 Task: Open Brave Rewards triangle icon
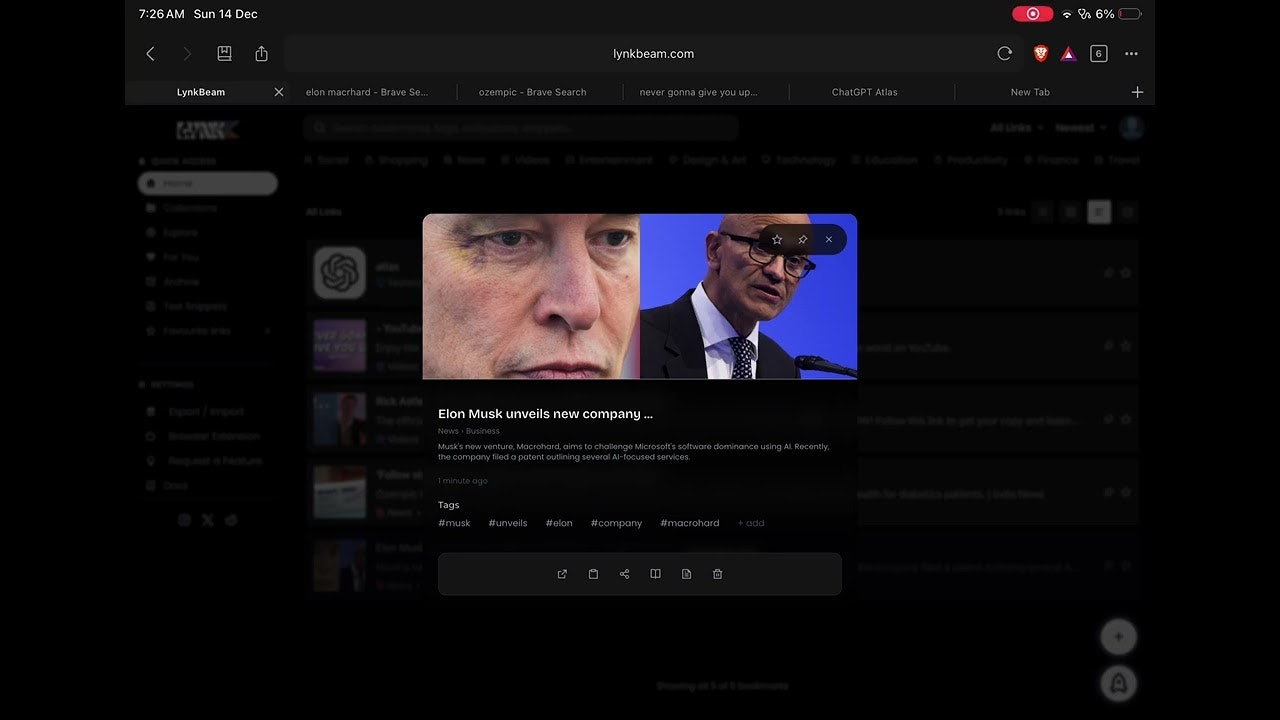(x=1068, y=54)
